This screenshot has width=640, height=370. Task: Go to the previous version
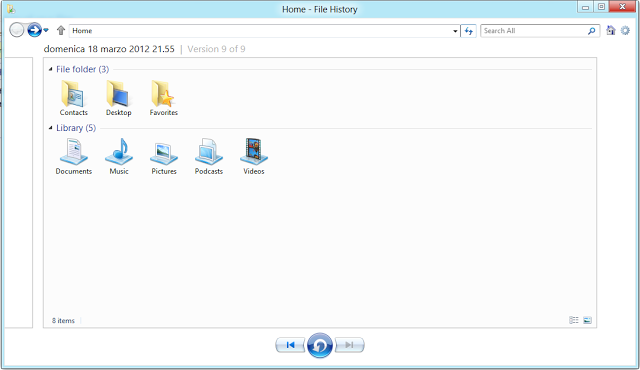pos(290,345)
